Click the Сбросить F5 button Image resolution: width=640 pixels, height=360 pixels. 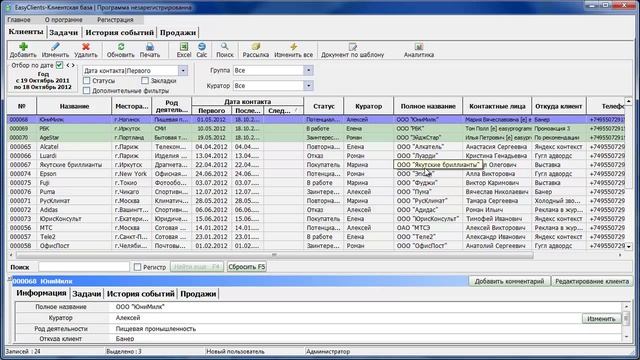tap(247, 267)
